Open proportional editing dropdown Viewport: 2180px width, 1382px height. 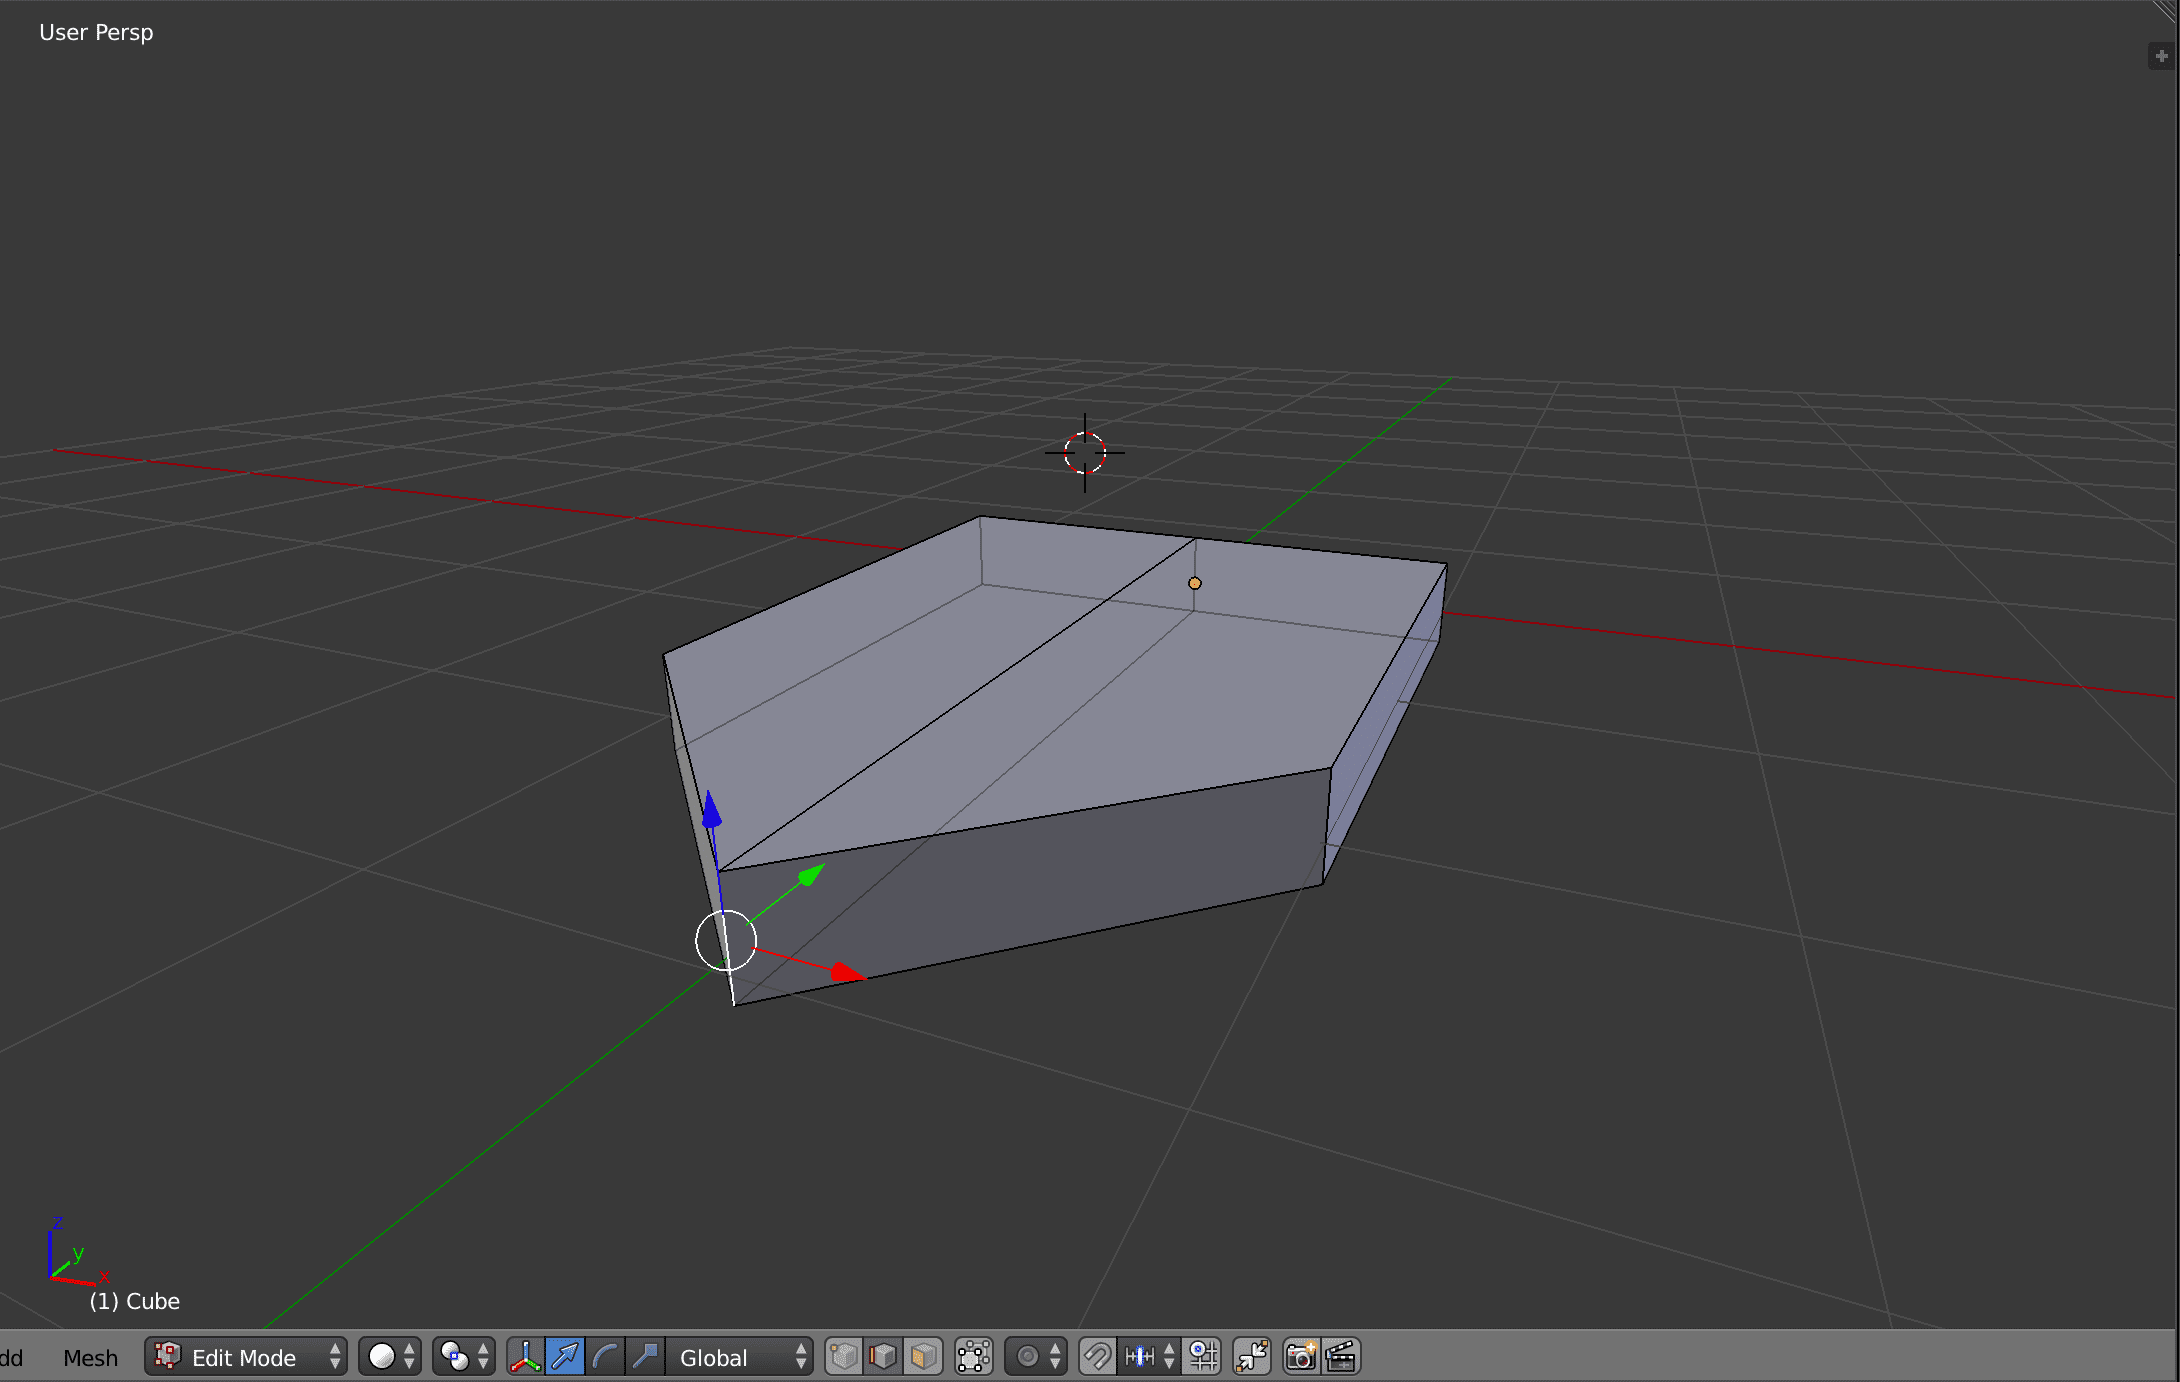point(1036,1357)
